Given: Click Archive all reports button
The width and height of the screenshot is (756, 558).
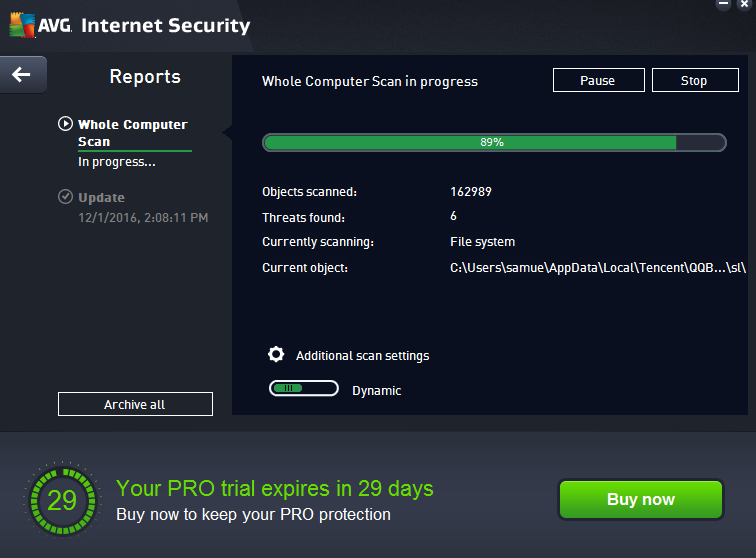Looking at the screenshot, I should pos(135,405).
